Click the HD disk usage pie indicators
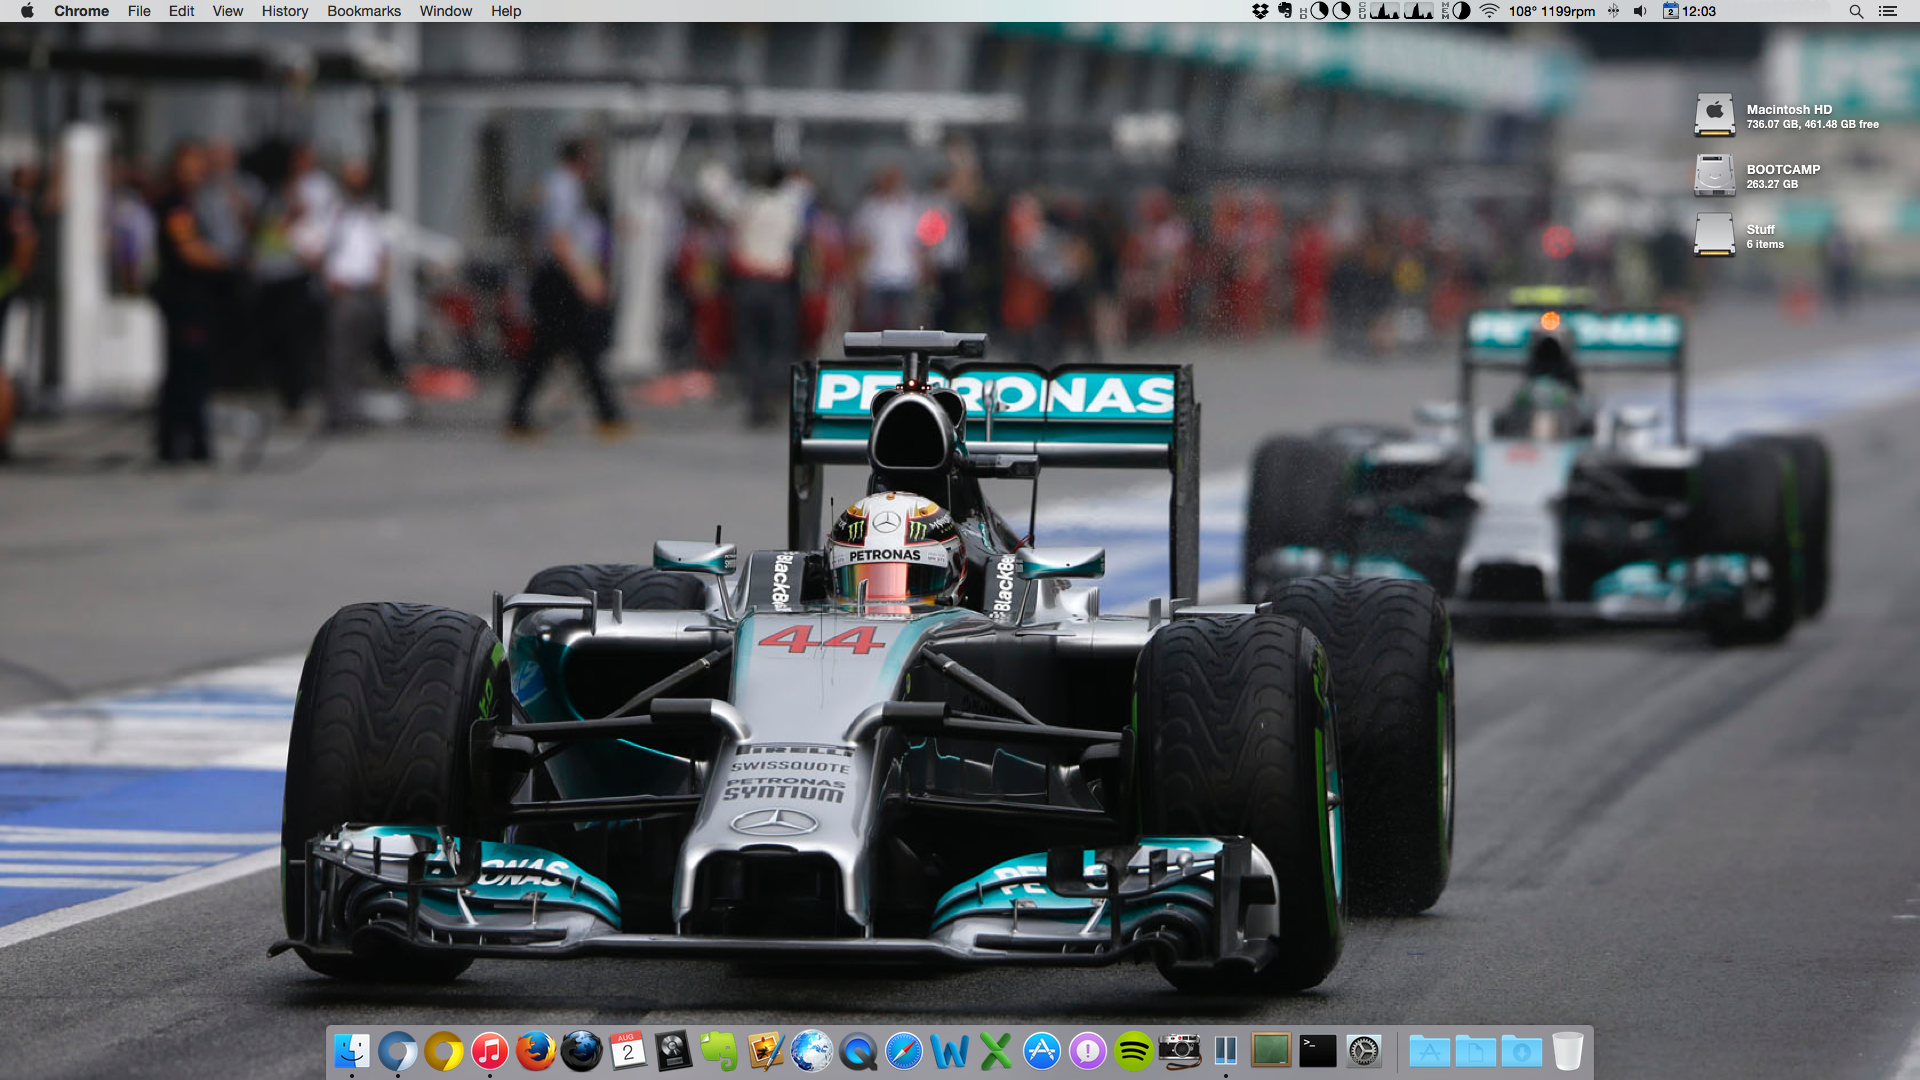 [x=1325, y=11]
